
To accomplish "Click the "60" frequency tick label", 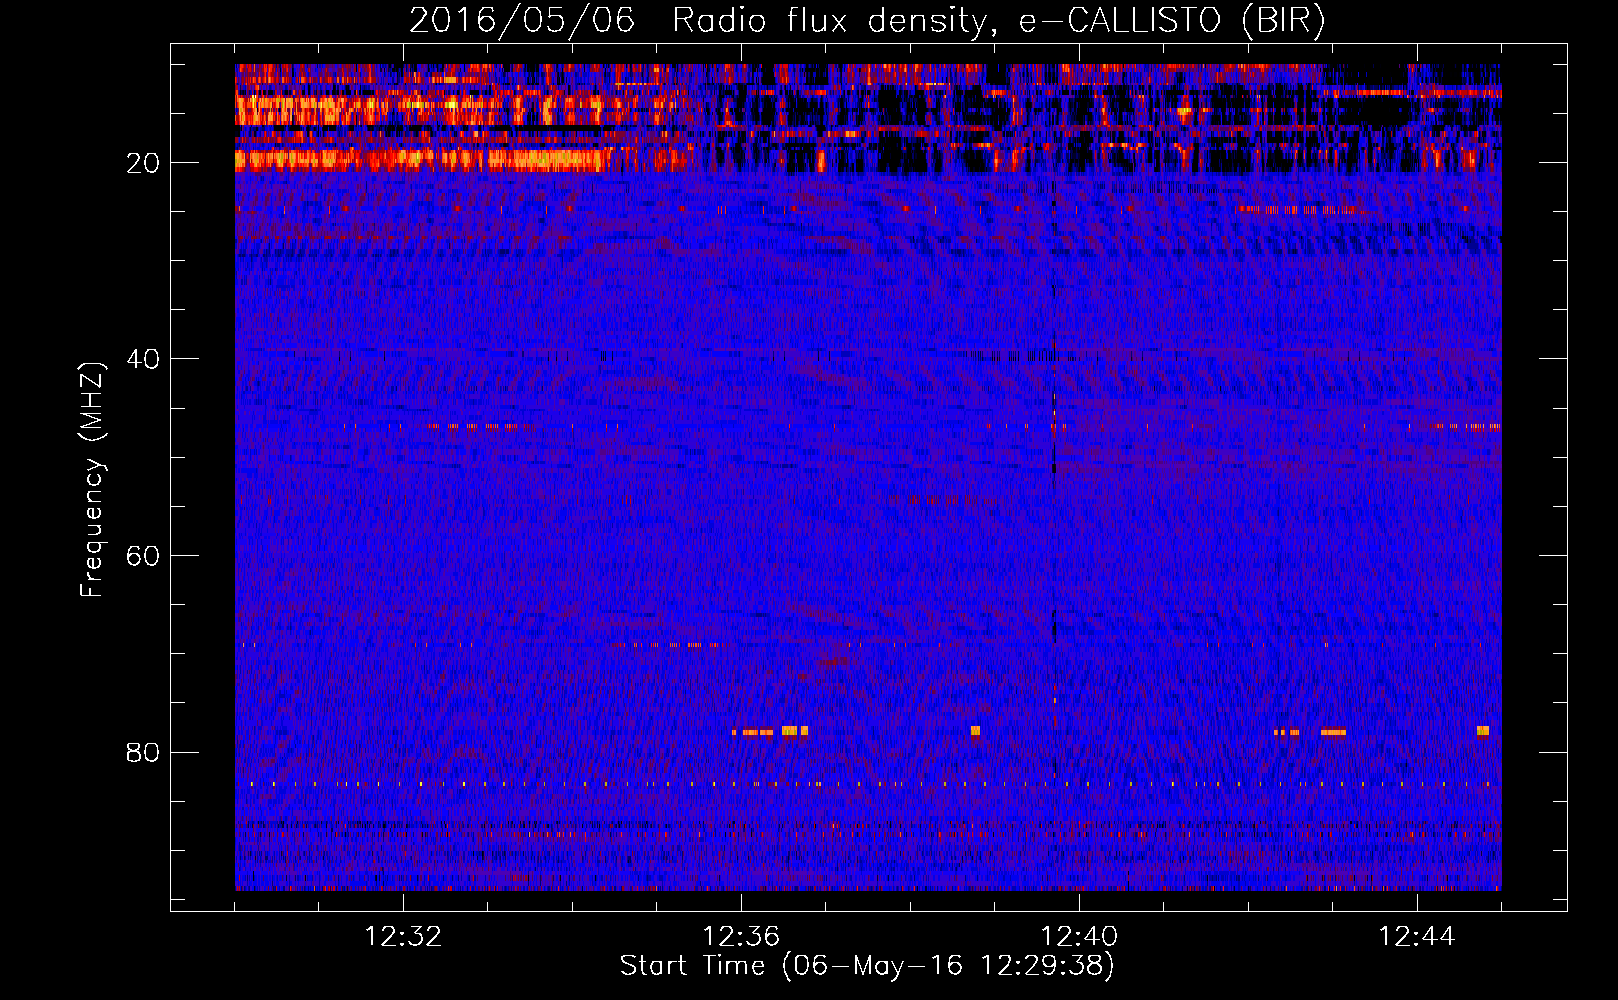I will [143, 556].
